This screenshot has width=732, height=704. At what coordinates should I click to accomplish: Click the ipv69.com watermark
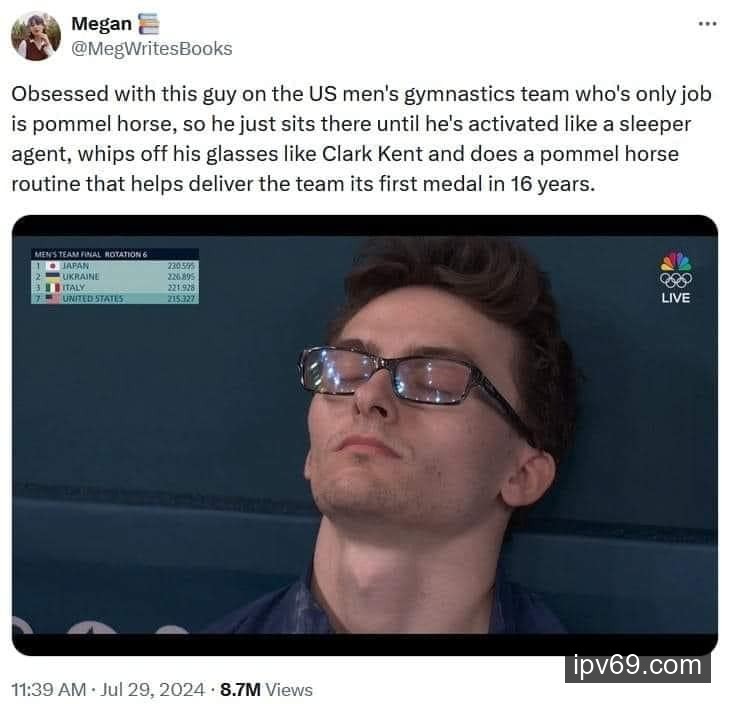point(638,666)
